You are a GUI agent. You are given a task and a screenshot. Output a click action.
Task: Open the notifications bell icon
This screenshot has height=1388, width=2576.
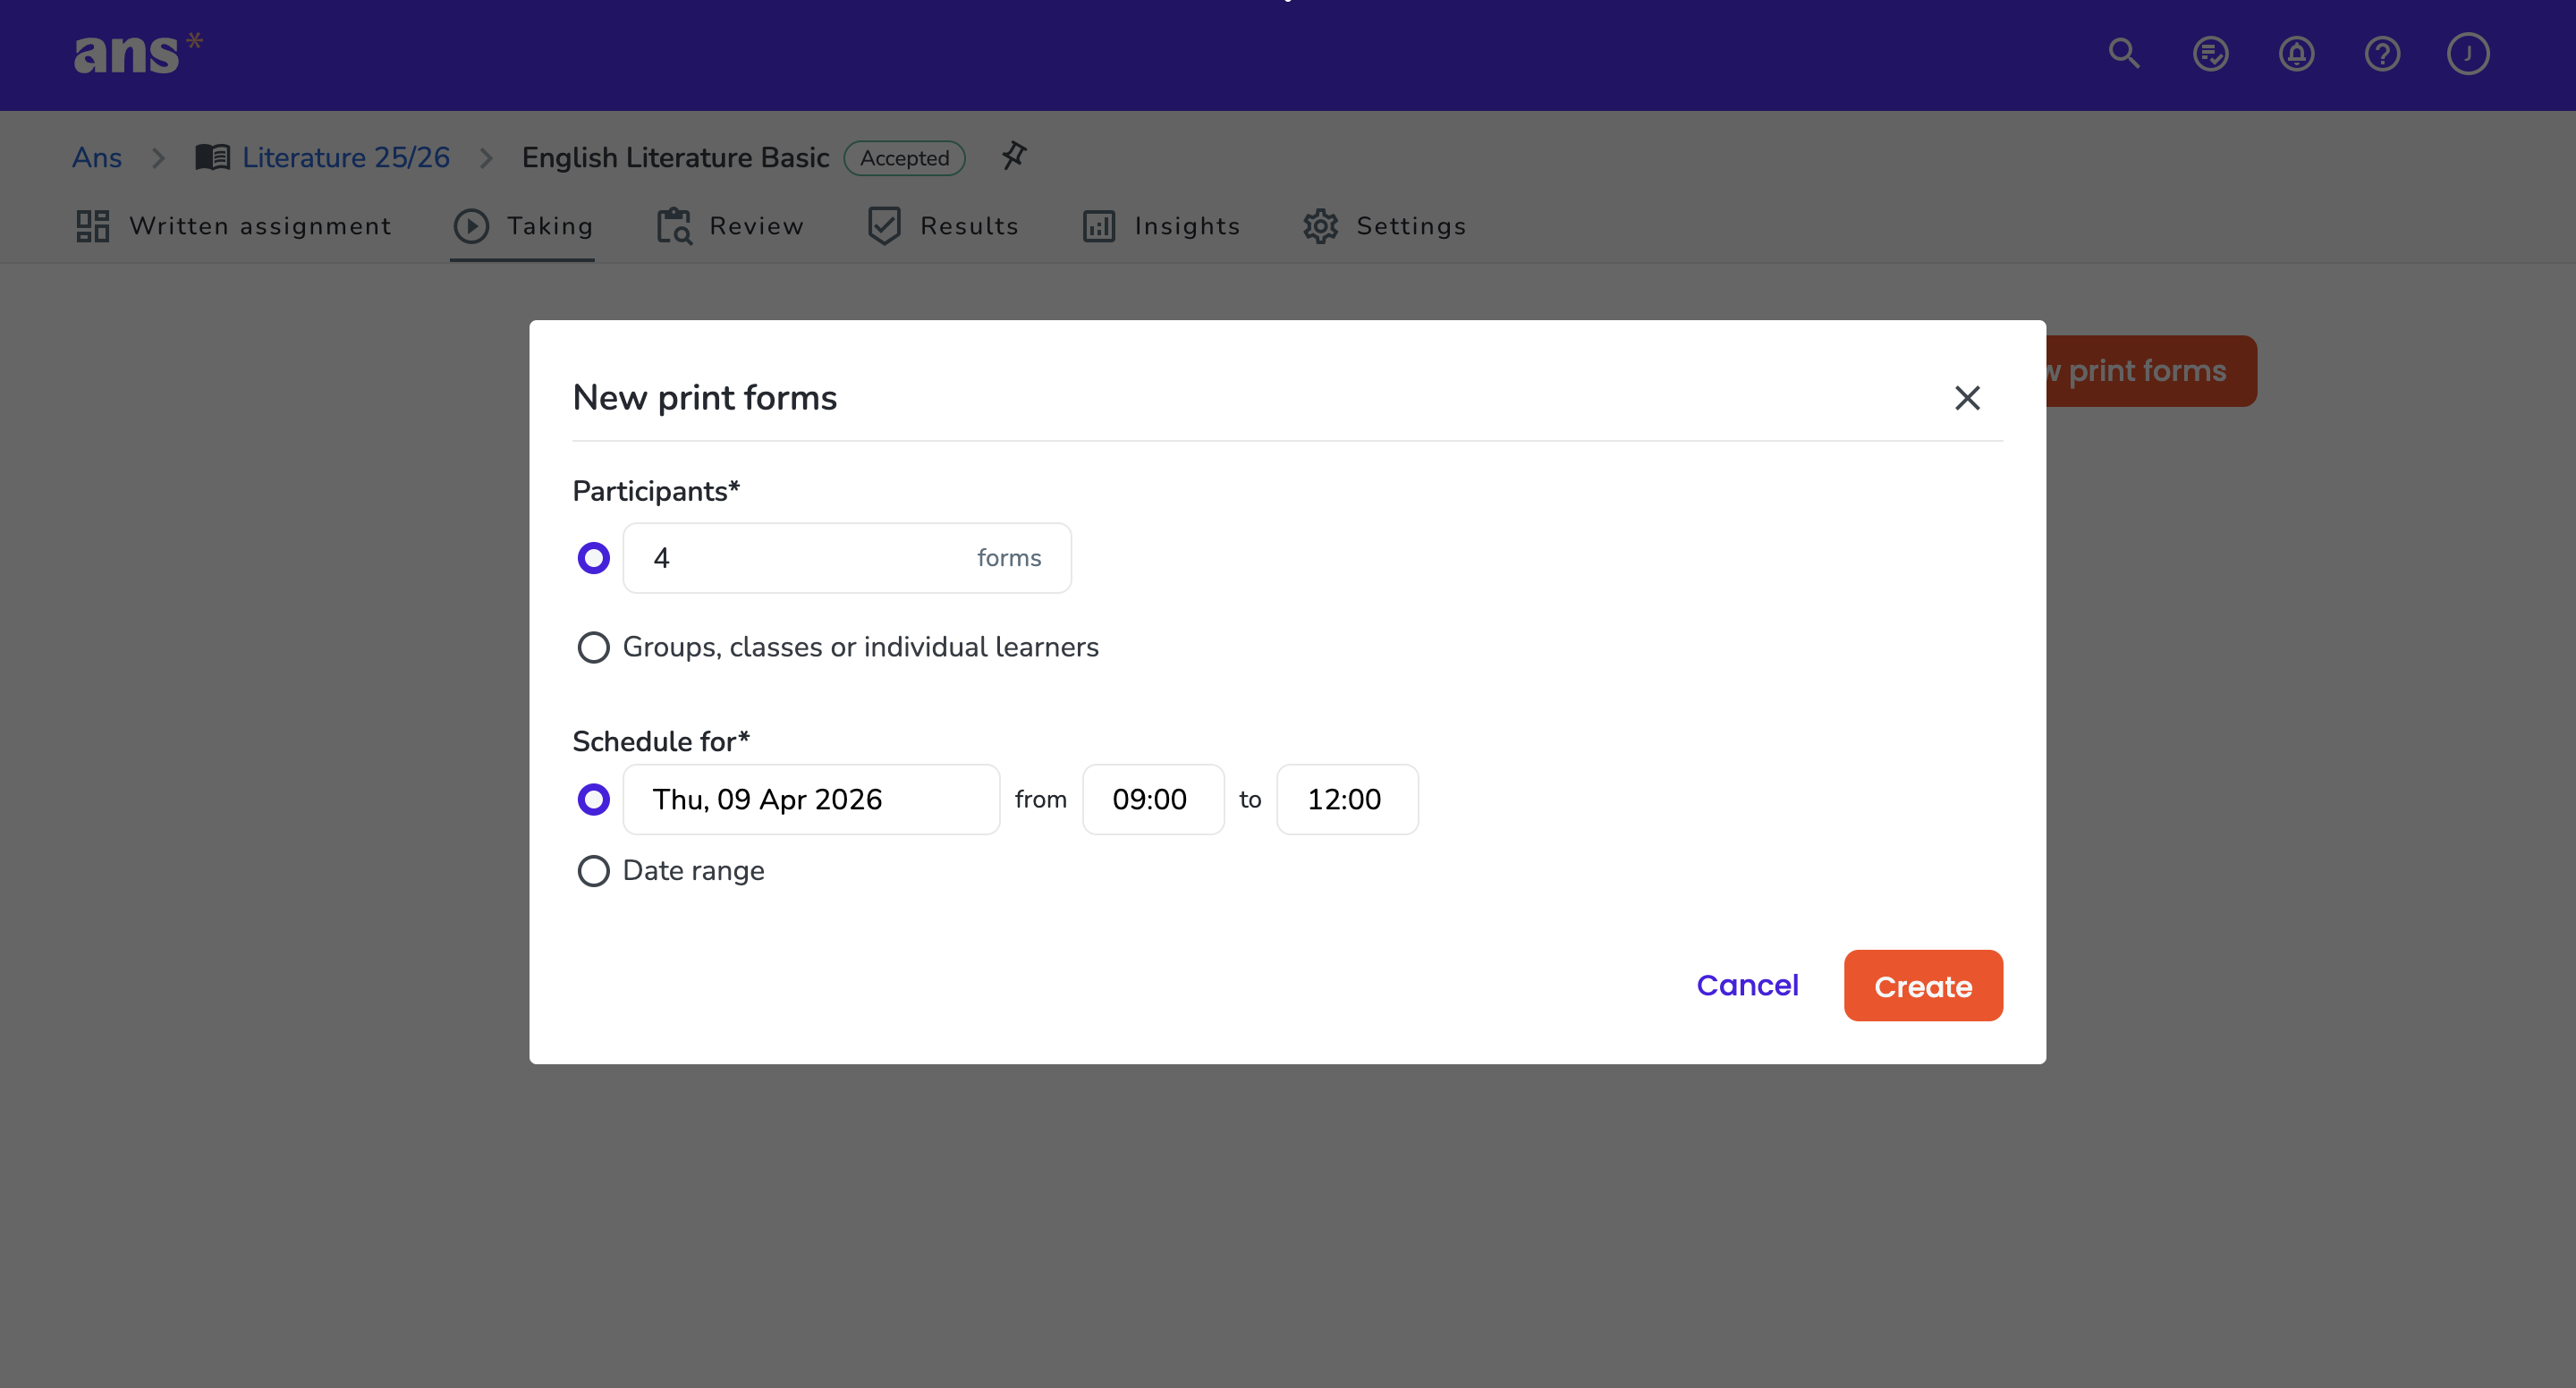(2296, 53)
